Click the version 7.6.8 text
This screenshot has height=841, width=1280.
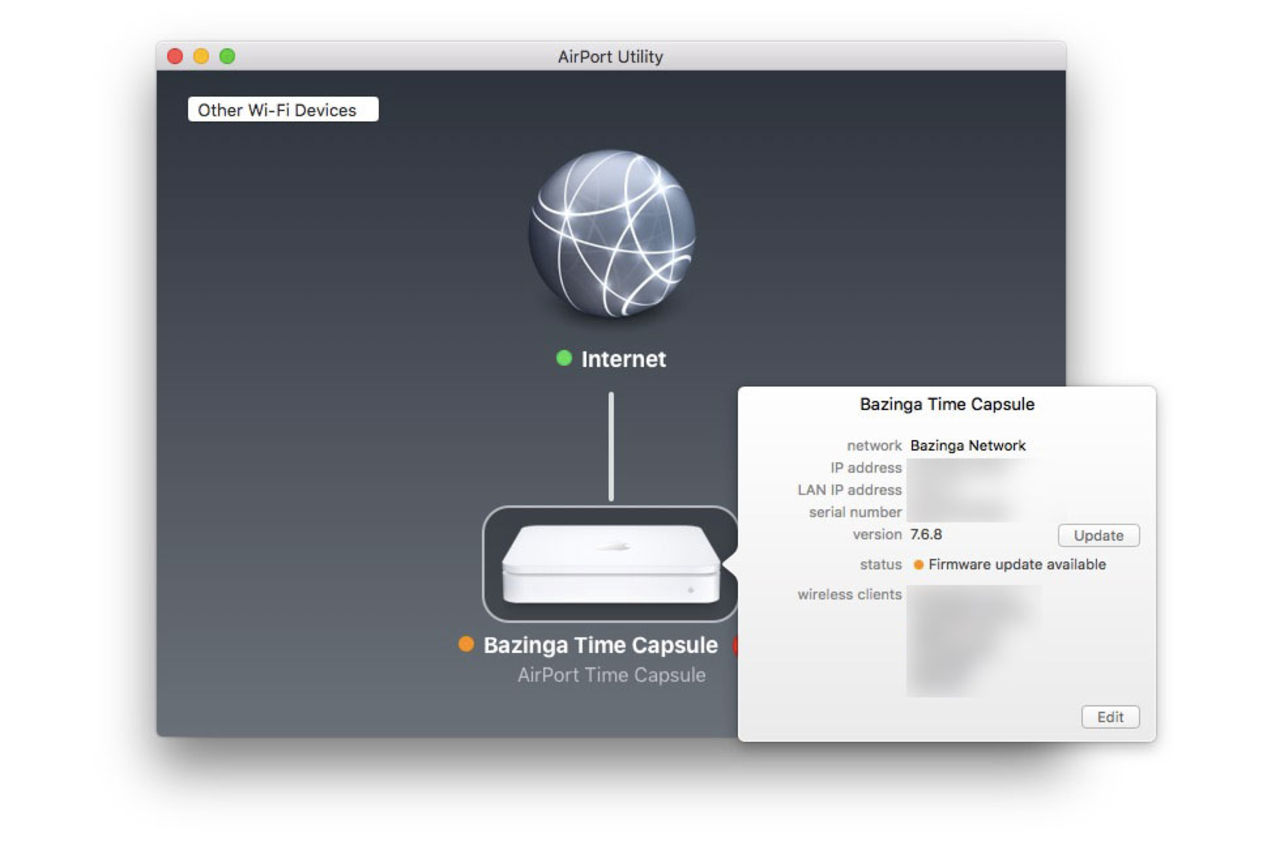coord(926,535)
